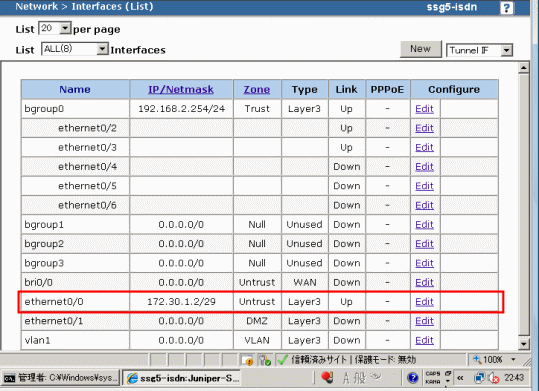Click the VLAN zone cell

[257, 340]
